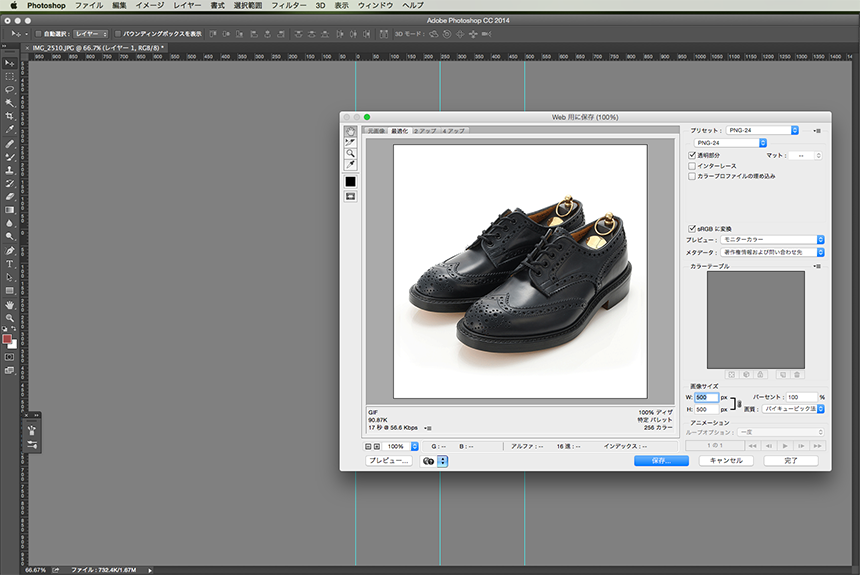Select Slice Select tool in Save for Web
The height and width of the screenshot is (575, 860).
click(x=350, y=143)
